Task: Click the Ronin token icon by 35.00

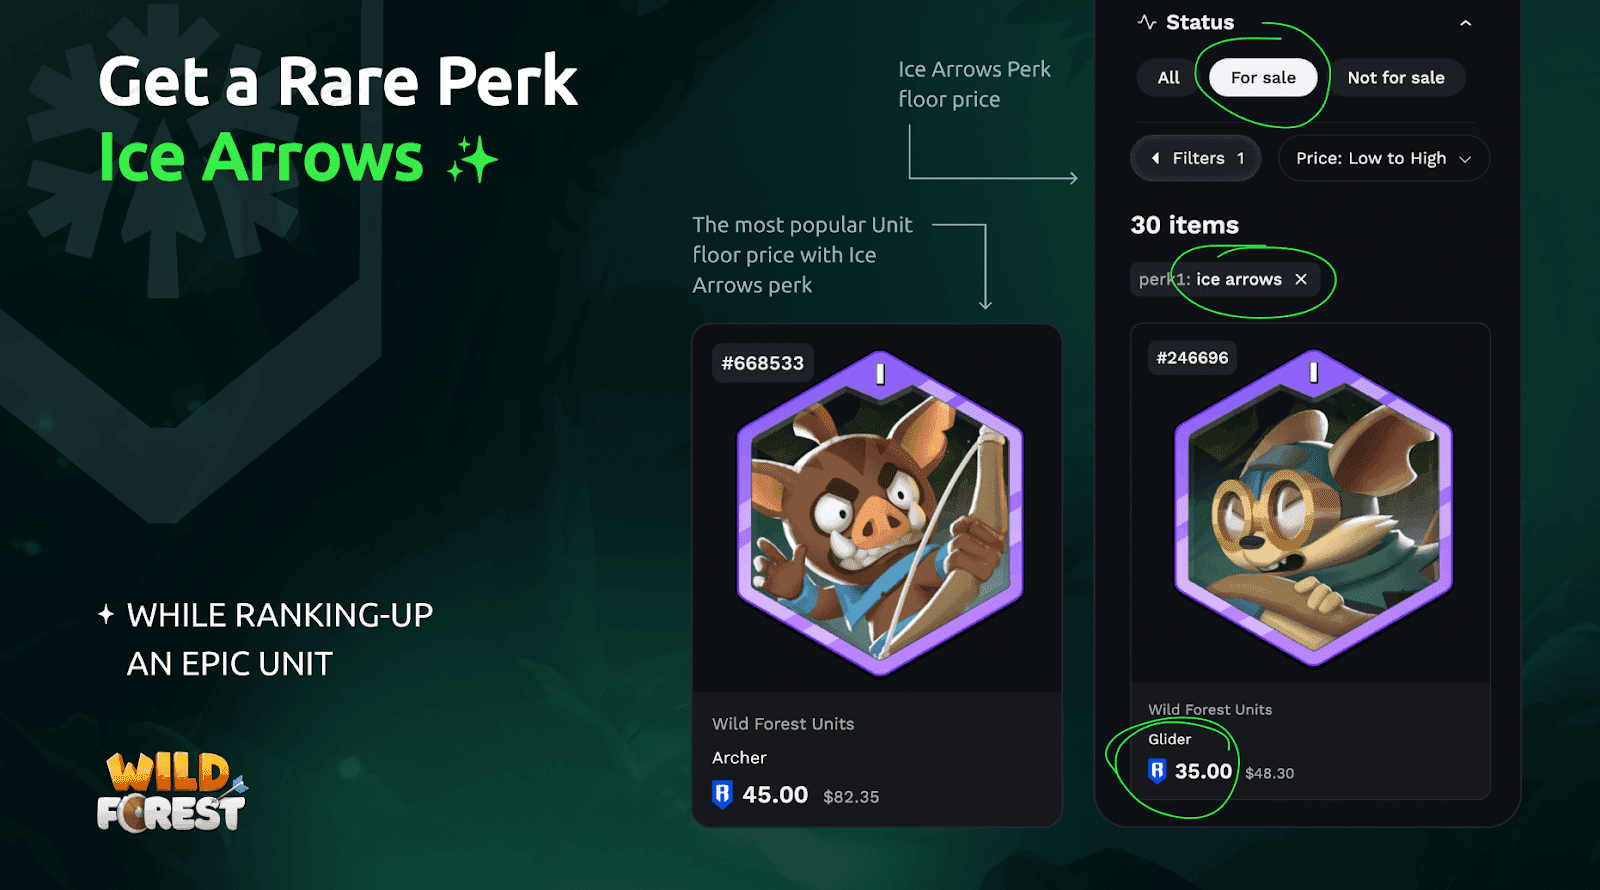Action: 1157,771
